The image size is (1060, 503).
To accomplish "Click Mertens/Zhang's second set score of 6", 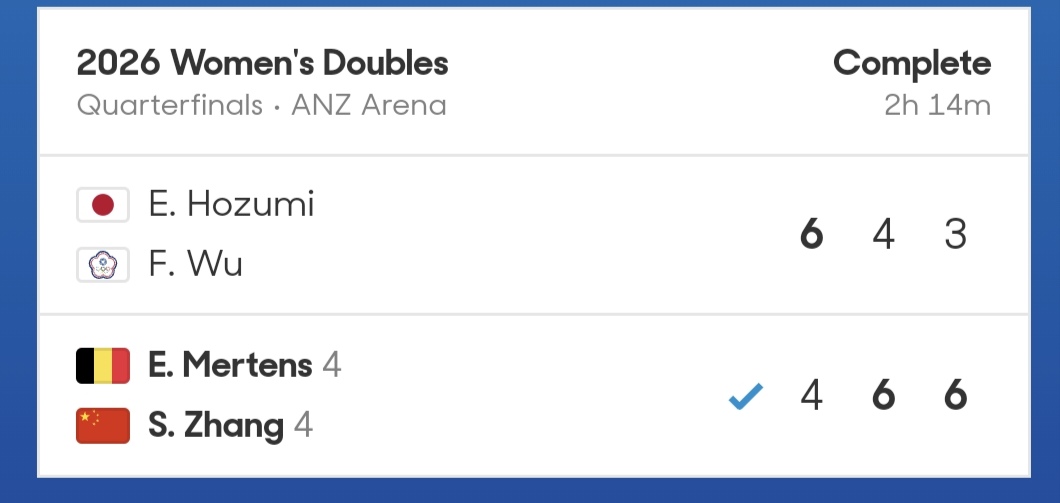I will (883, 397).
